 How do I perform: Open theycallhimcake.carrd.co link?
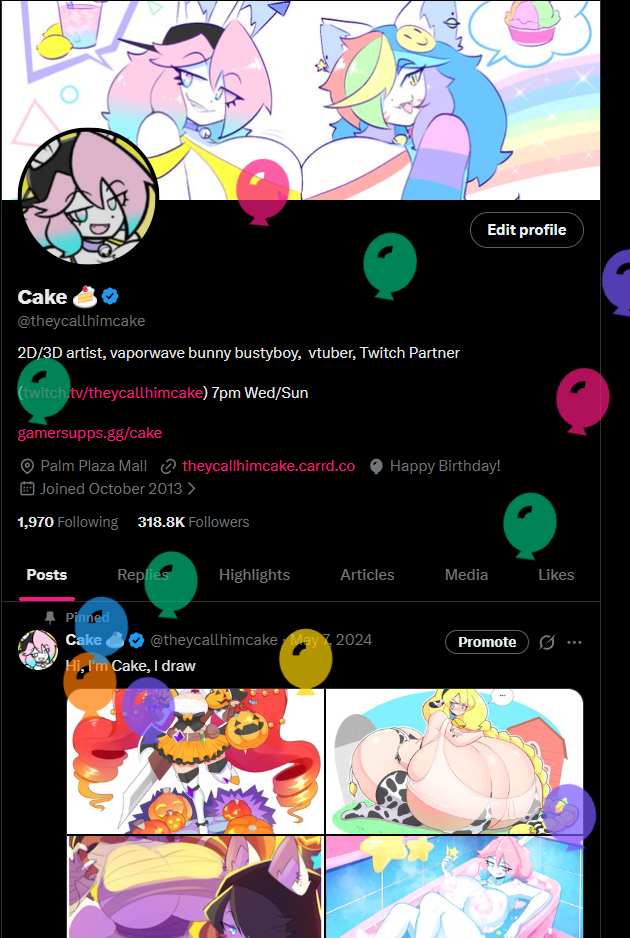click(268, 466)
